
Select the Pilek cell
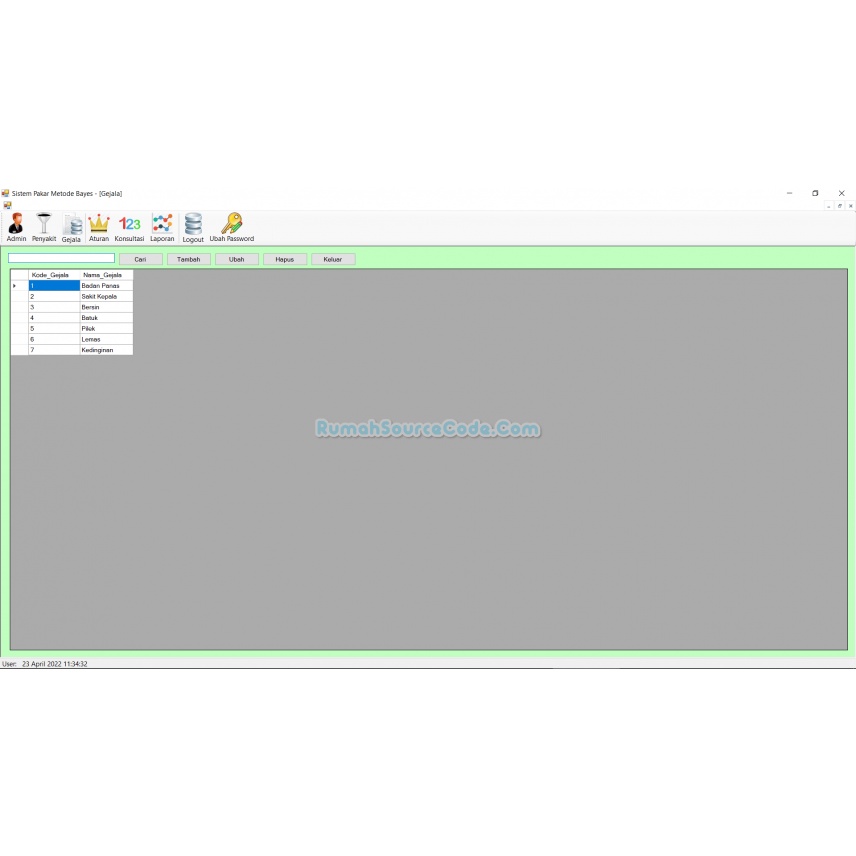point(106,329)
